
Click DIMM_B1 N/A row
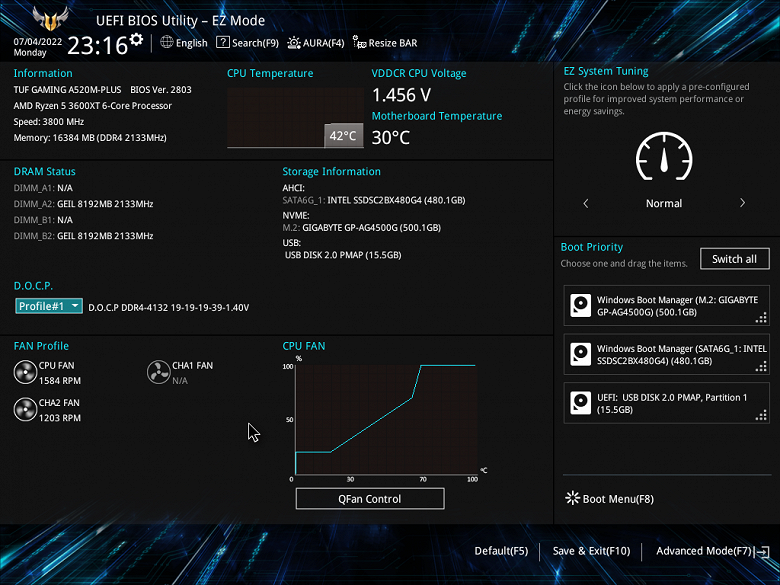coord(43,220)
